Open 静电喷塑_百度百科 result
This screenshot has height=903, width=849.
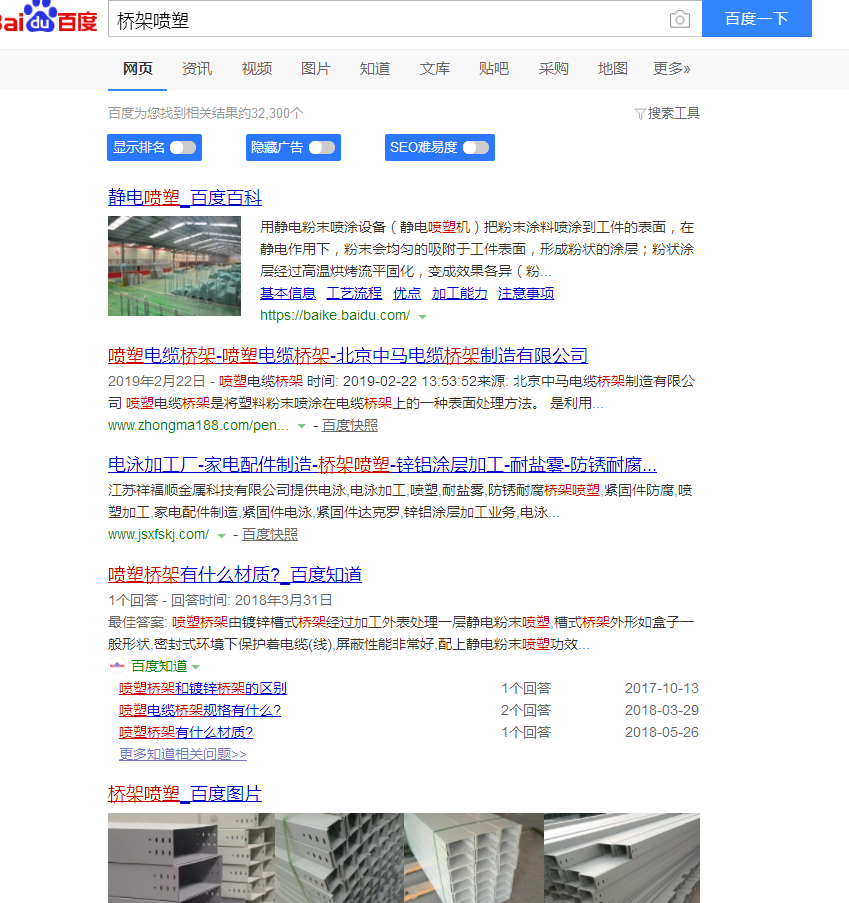(x=185, y=198)
